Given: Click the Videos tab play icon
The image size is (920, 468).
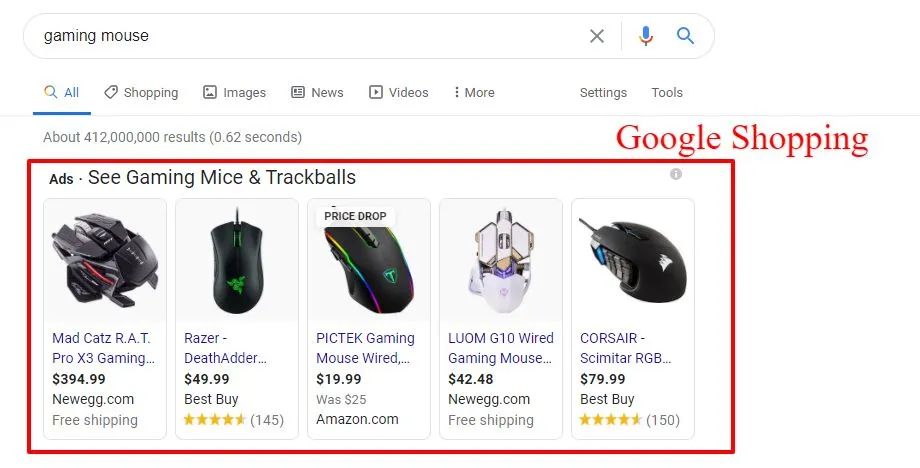Looking at the screenshot, I should (376, 92).
